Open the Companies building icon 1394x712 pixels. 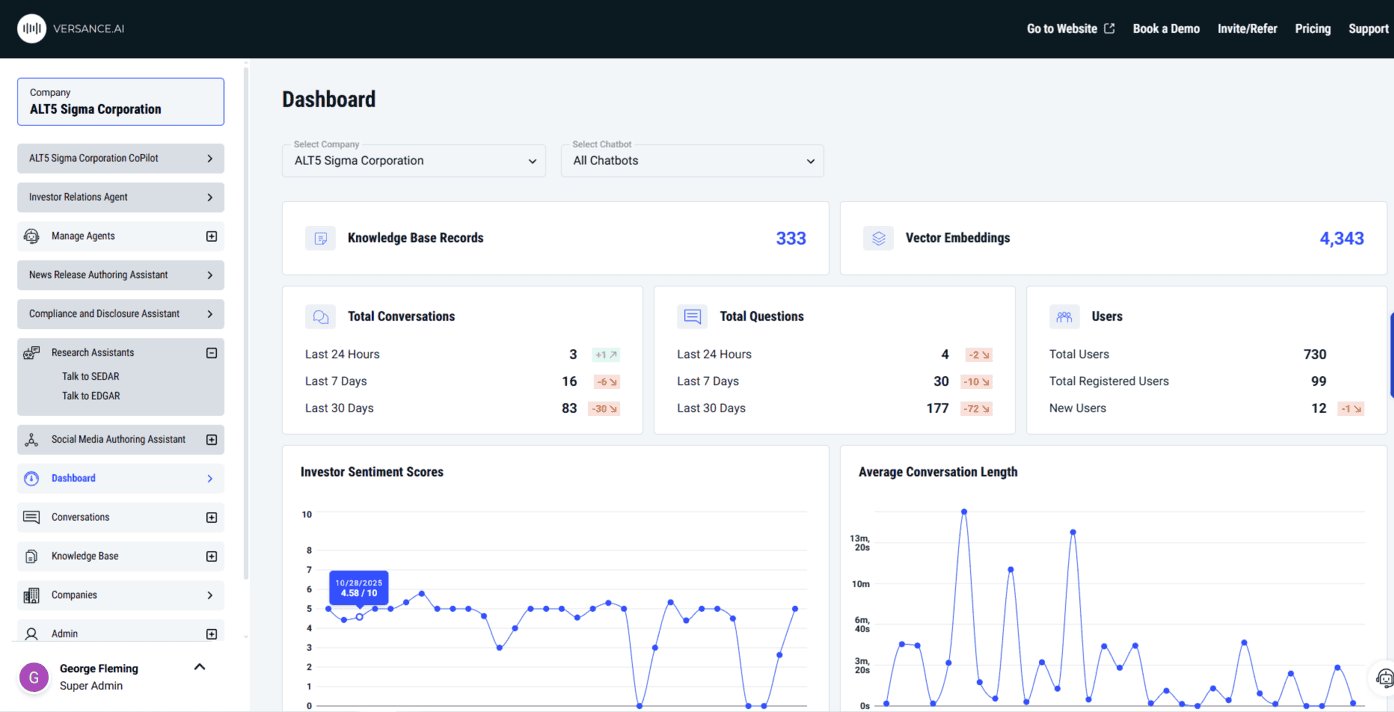tap(30, 594)
